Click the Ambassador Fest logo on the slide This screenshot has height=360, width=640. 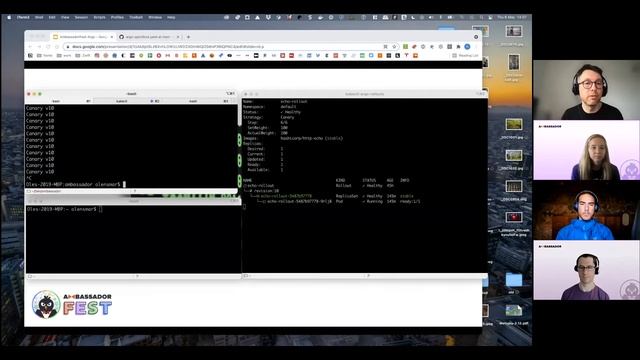pos(72,304)
